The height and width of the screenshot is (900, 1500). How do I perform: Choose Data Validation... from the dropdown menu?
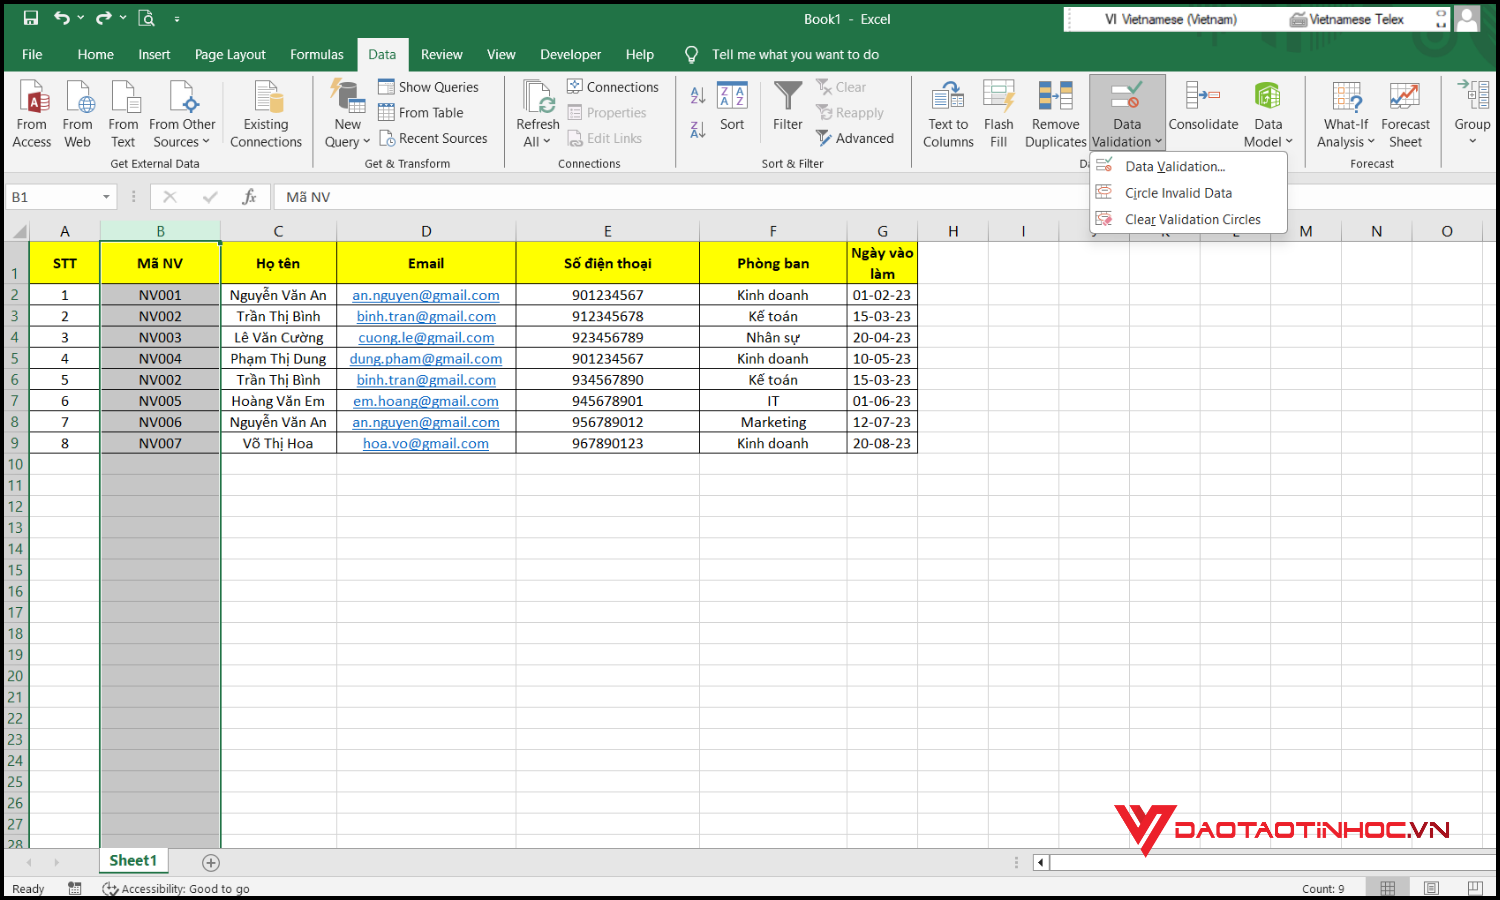(1175, 167)
